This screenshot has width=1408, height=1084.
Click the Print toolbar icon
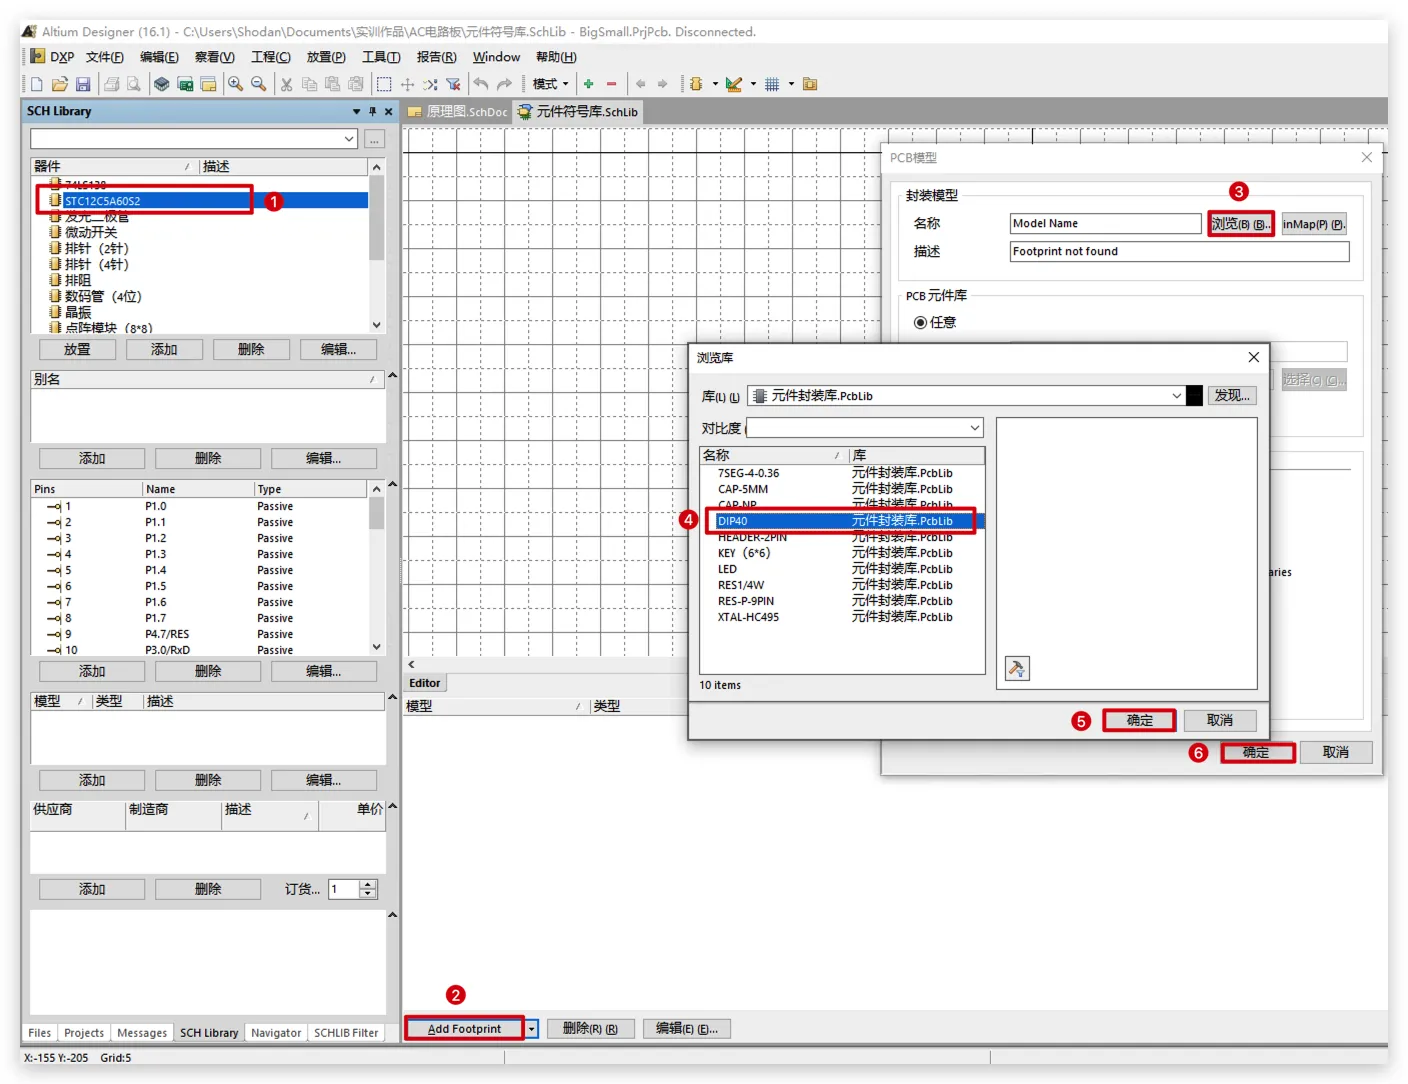pos(111,84)
